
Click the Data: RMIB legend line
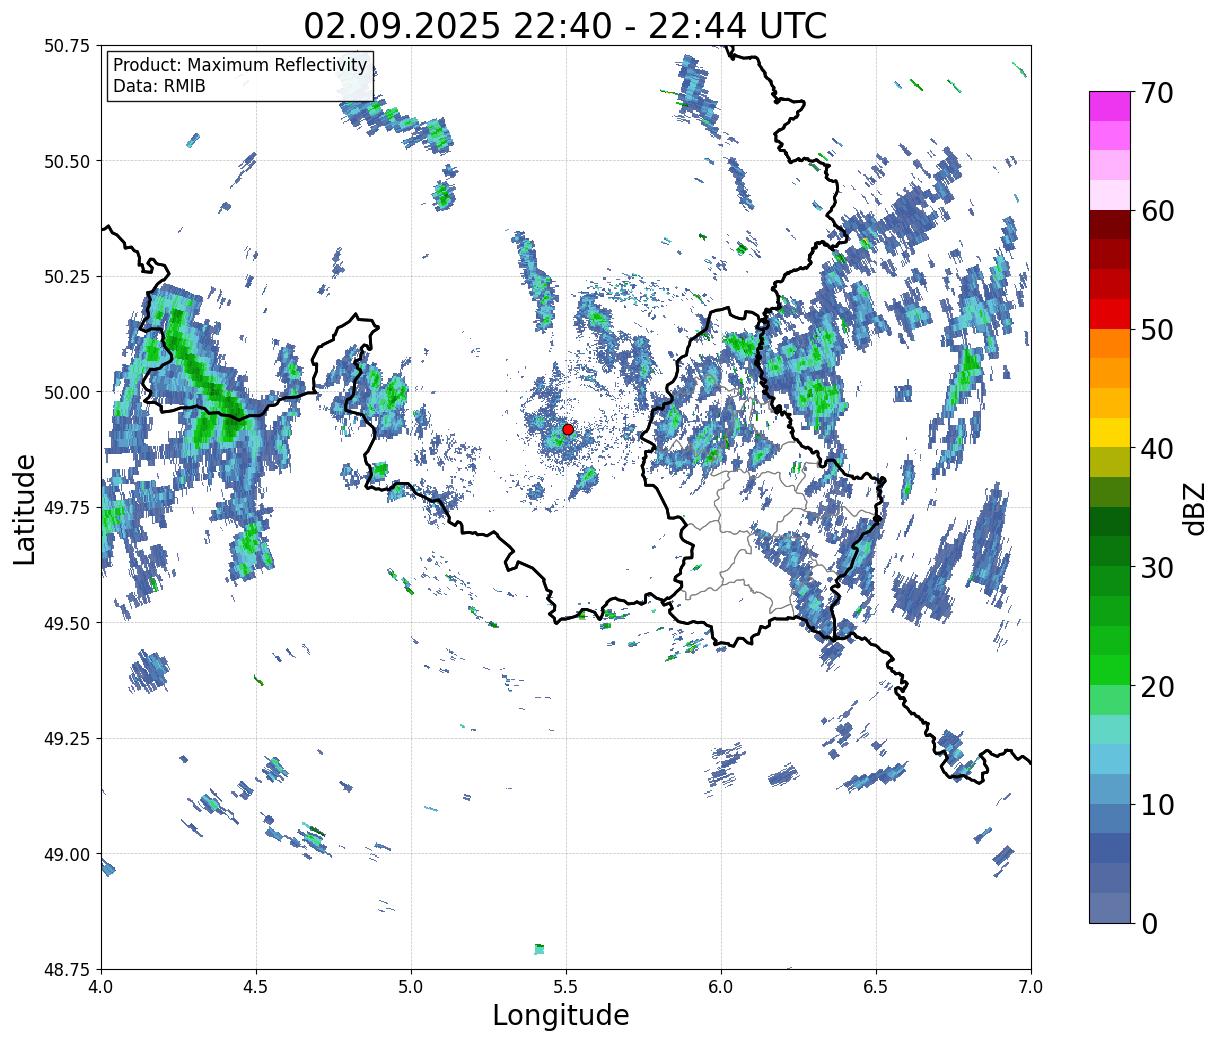click(159, 86)
